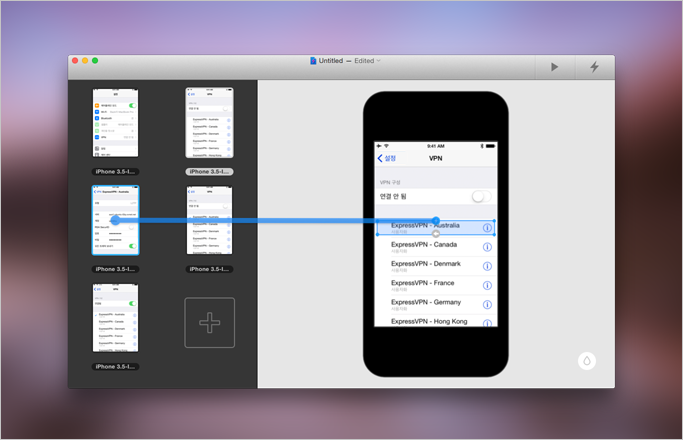Click the link handle at top of hotspot
This screenshot has width=683, height=440.
(x=436, y=220)
